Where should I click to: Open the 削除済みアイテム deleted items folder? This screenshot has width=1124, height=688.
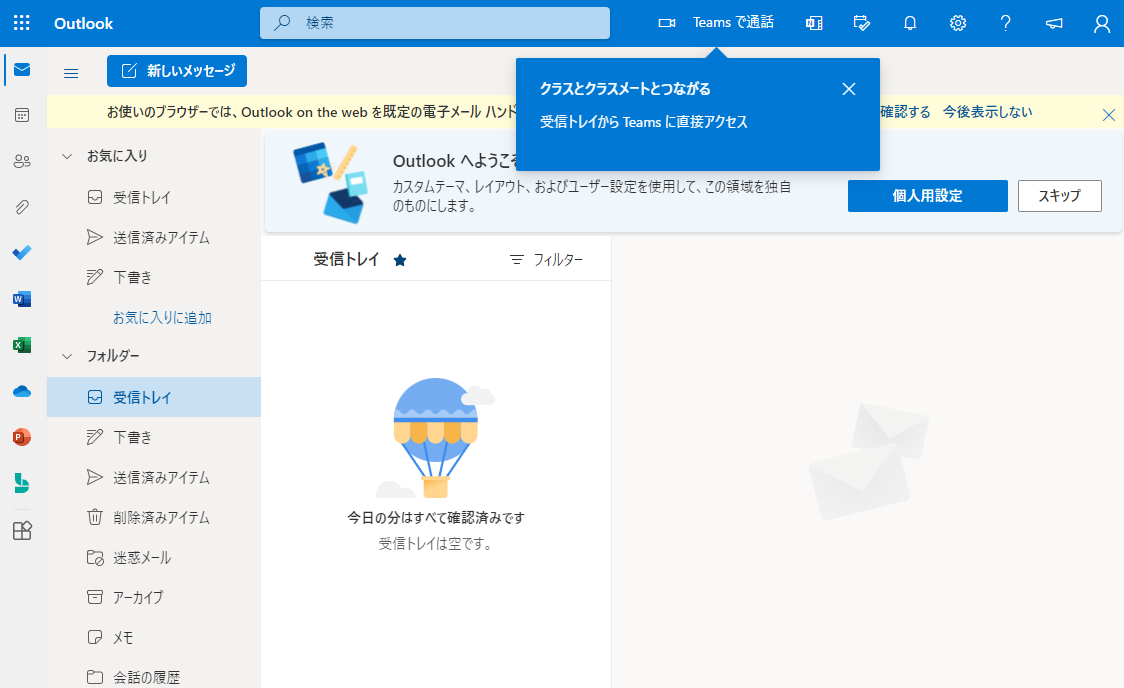point(154,517)
